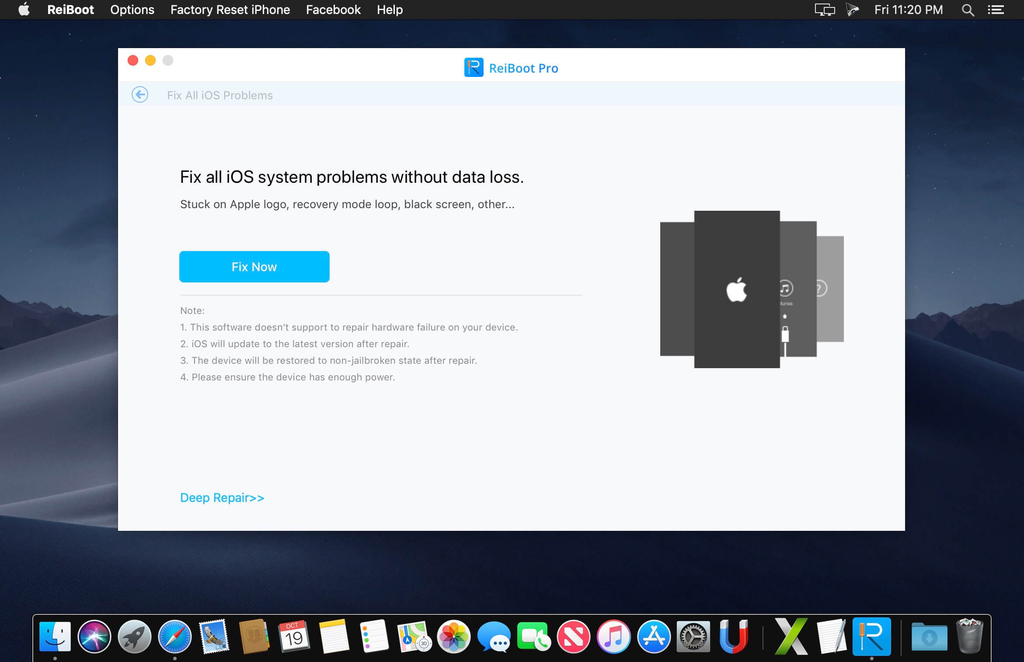Select Factory Reset iPhone in menu bar
The image size is (1024, 662).
point(230,9)
